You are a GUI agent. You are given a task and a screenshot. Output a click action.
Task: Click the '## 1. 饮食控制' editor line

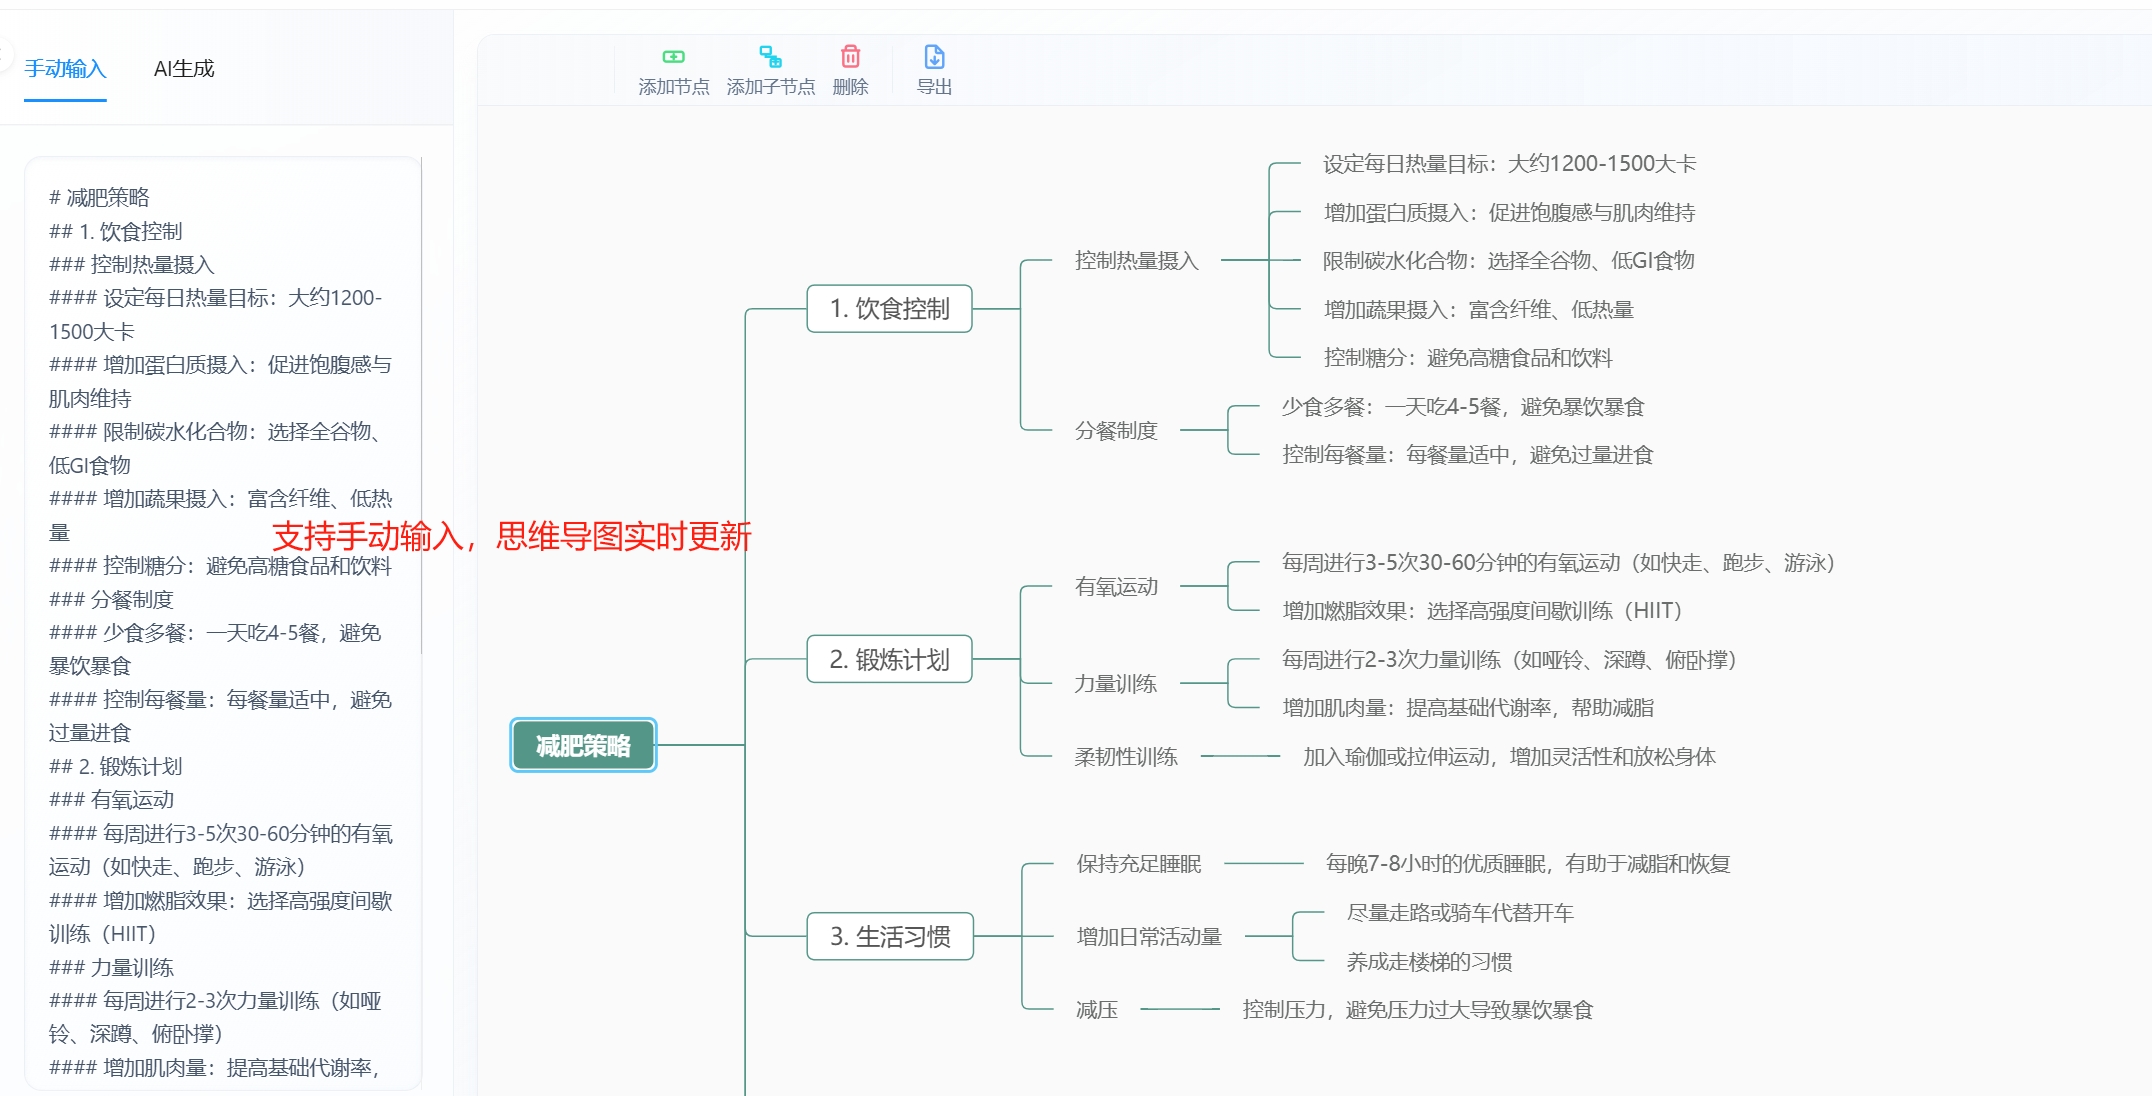tap(116, 232)
